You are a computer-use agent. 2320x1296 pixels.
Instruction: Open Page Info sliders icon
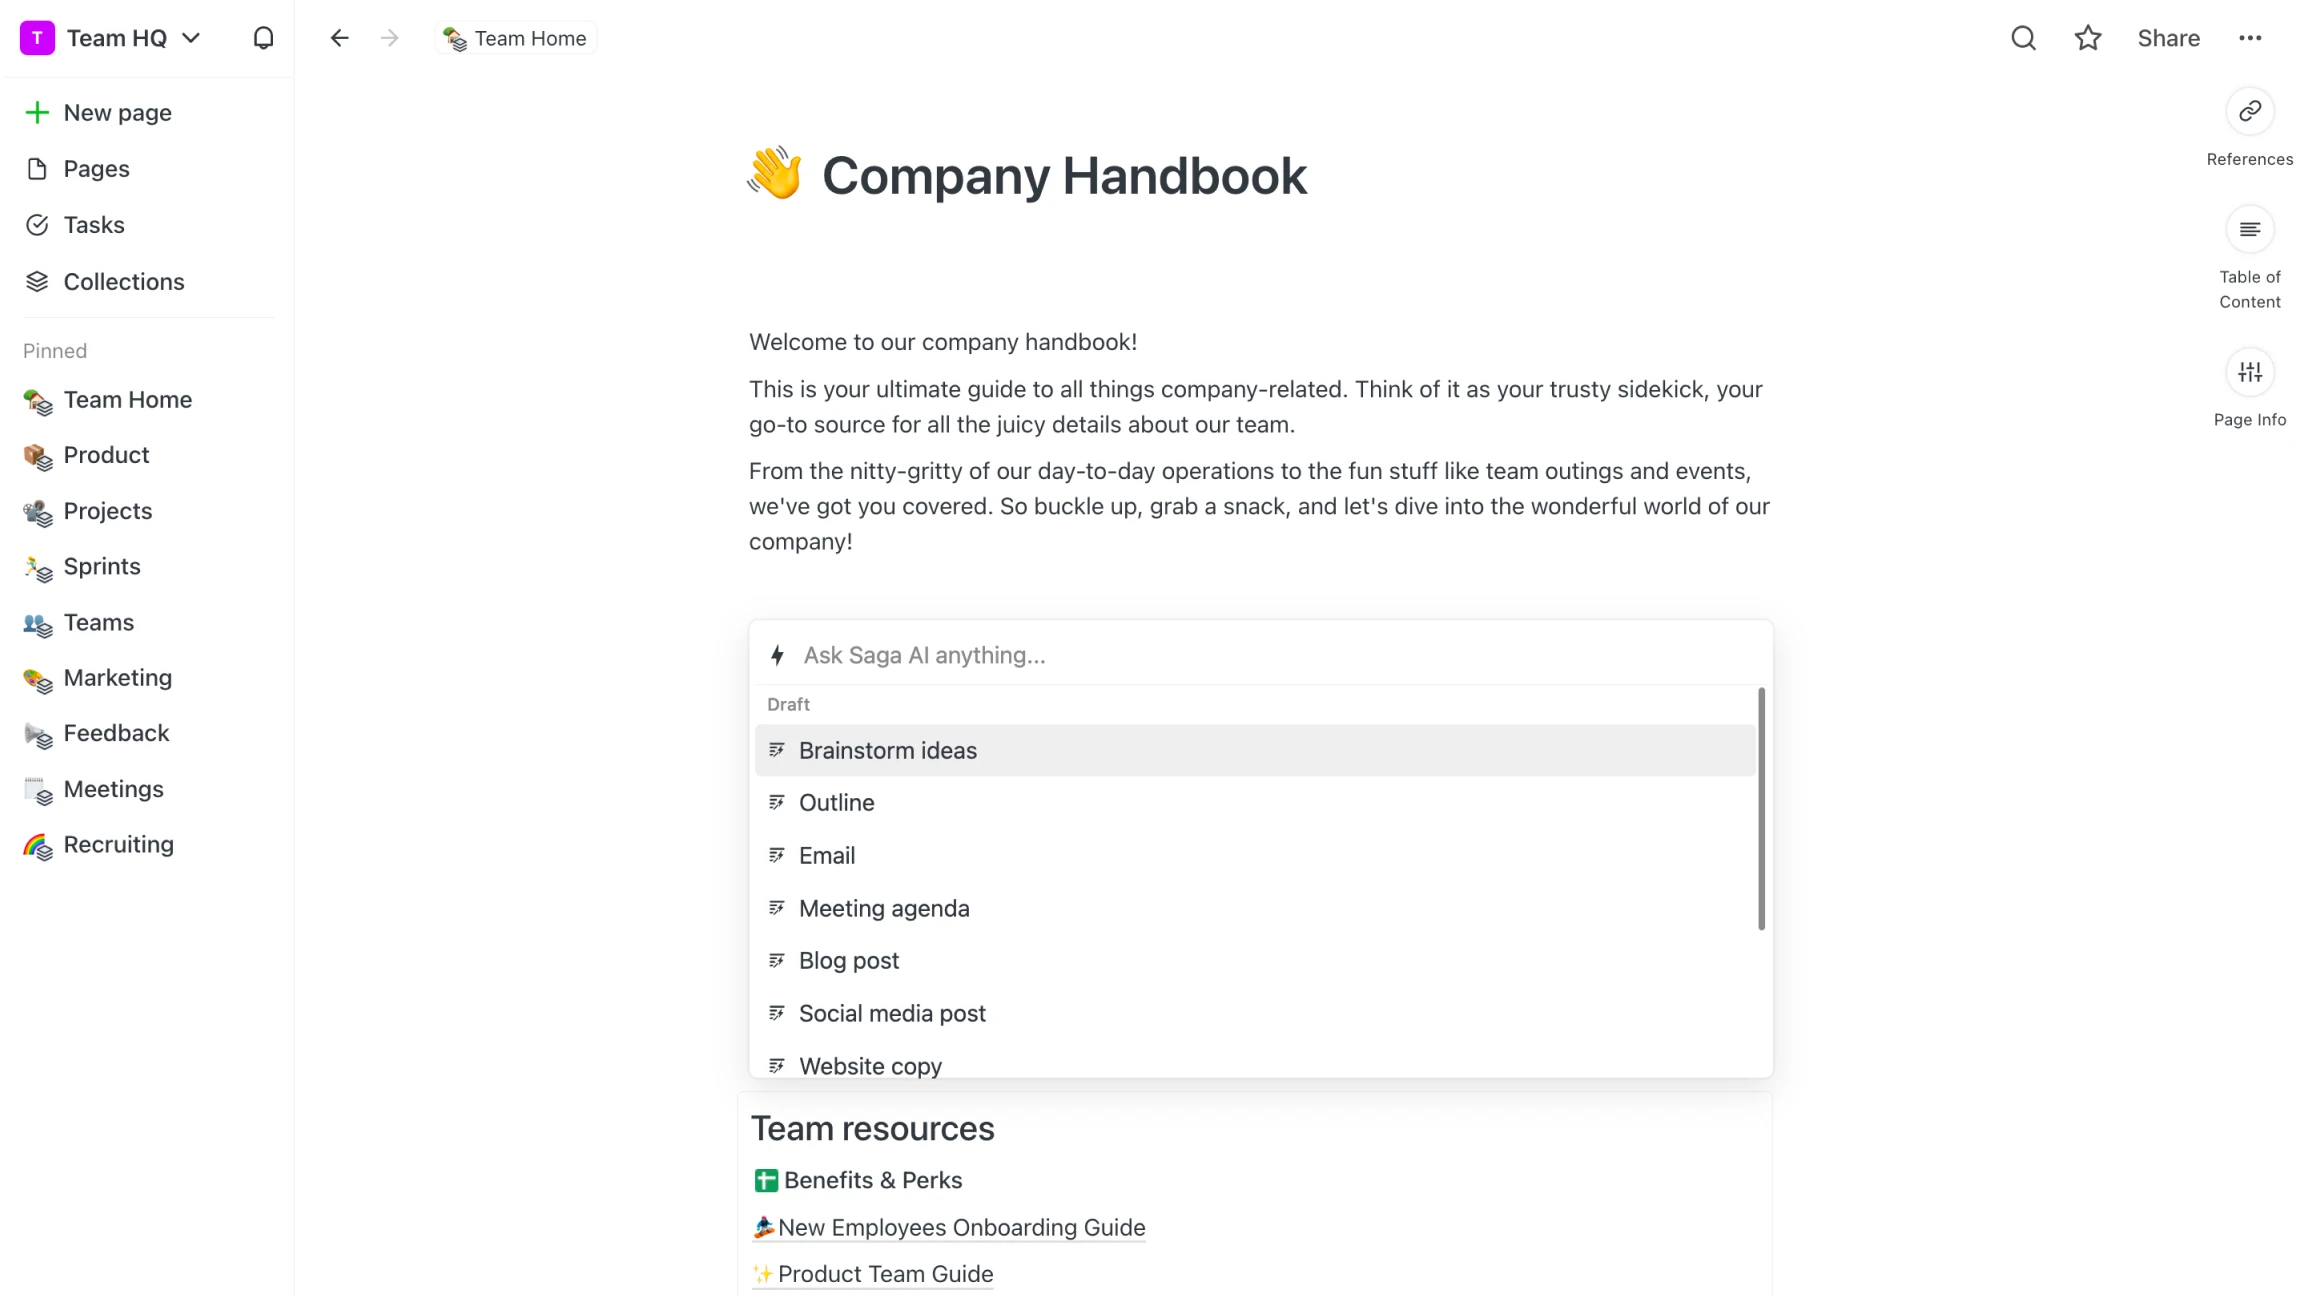coord(2250,373)
